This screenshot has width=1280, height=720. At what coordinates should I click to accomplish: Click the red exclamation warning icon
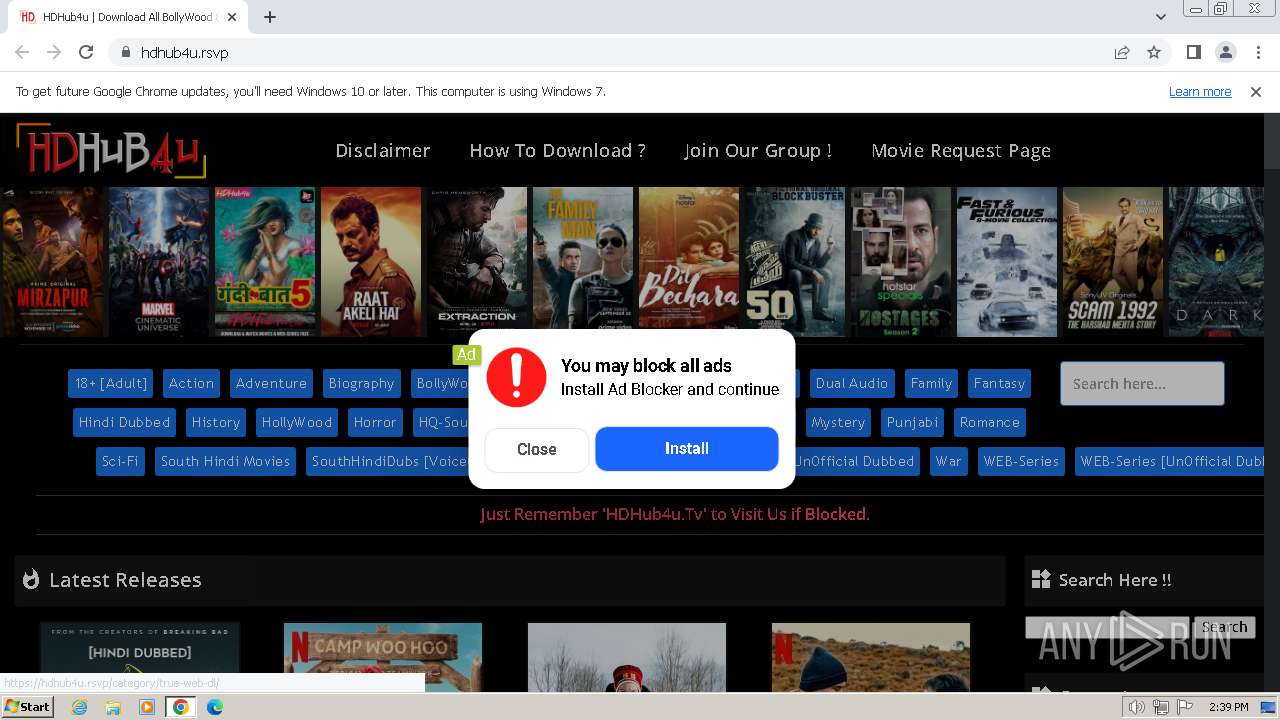tap(516, 377)
